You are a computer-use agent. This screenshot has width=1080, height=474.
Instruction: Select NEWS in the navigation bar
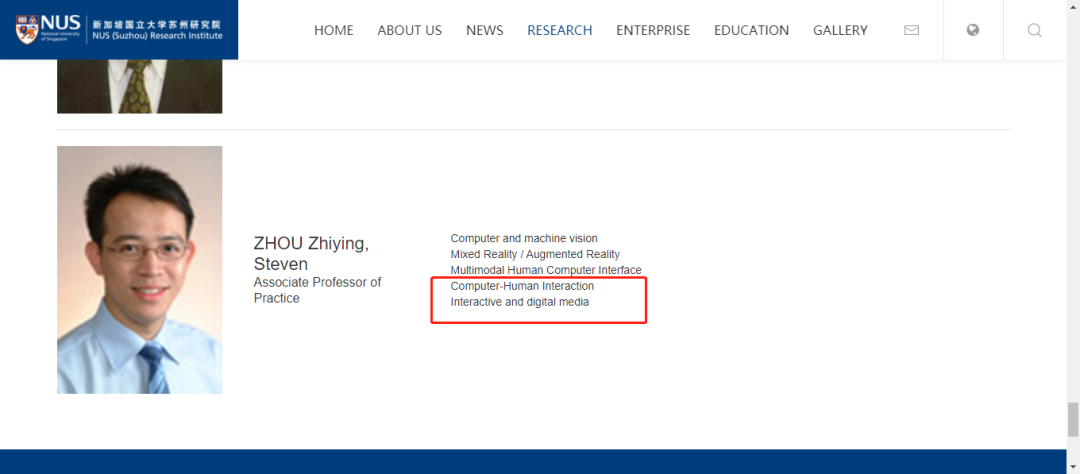tap(484, 30)
